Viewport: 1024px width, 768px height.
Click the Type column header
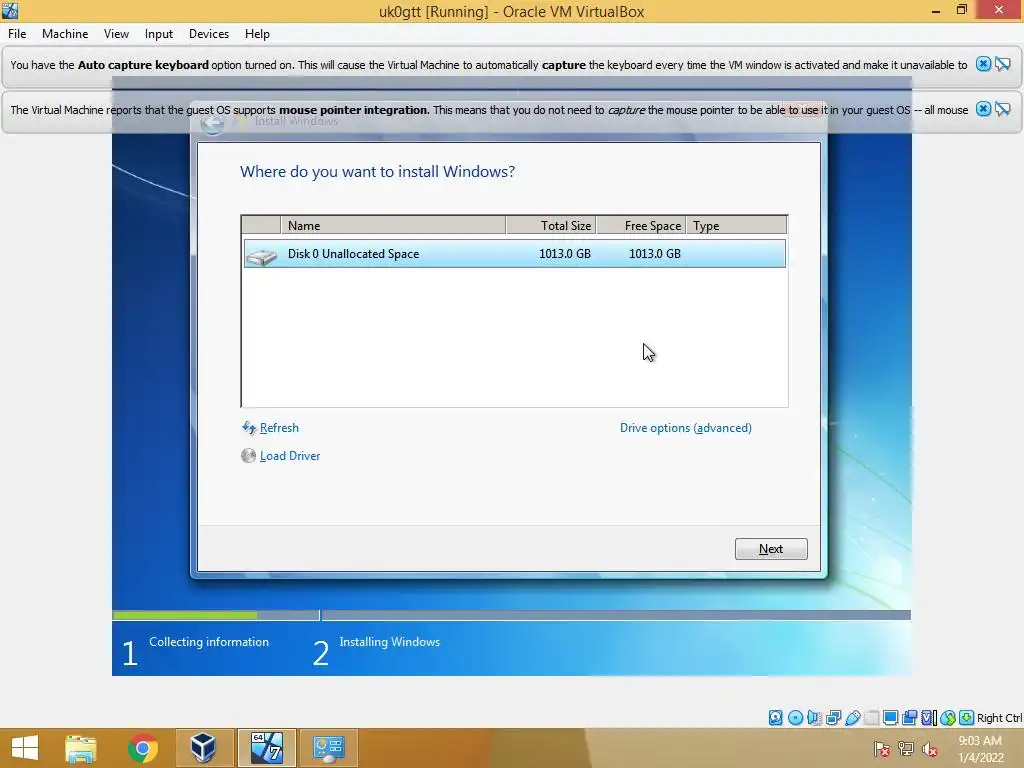[737, 225]
